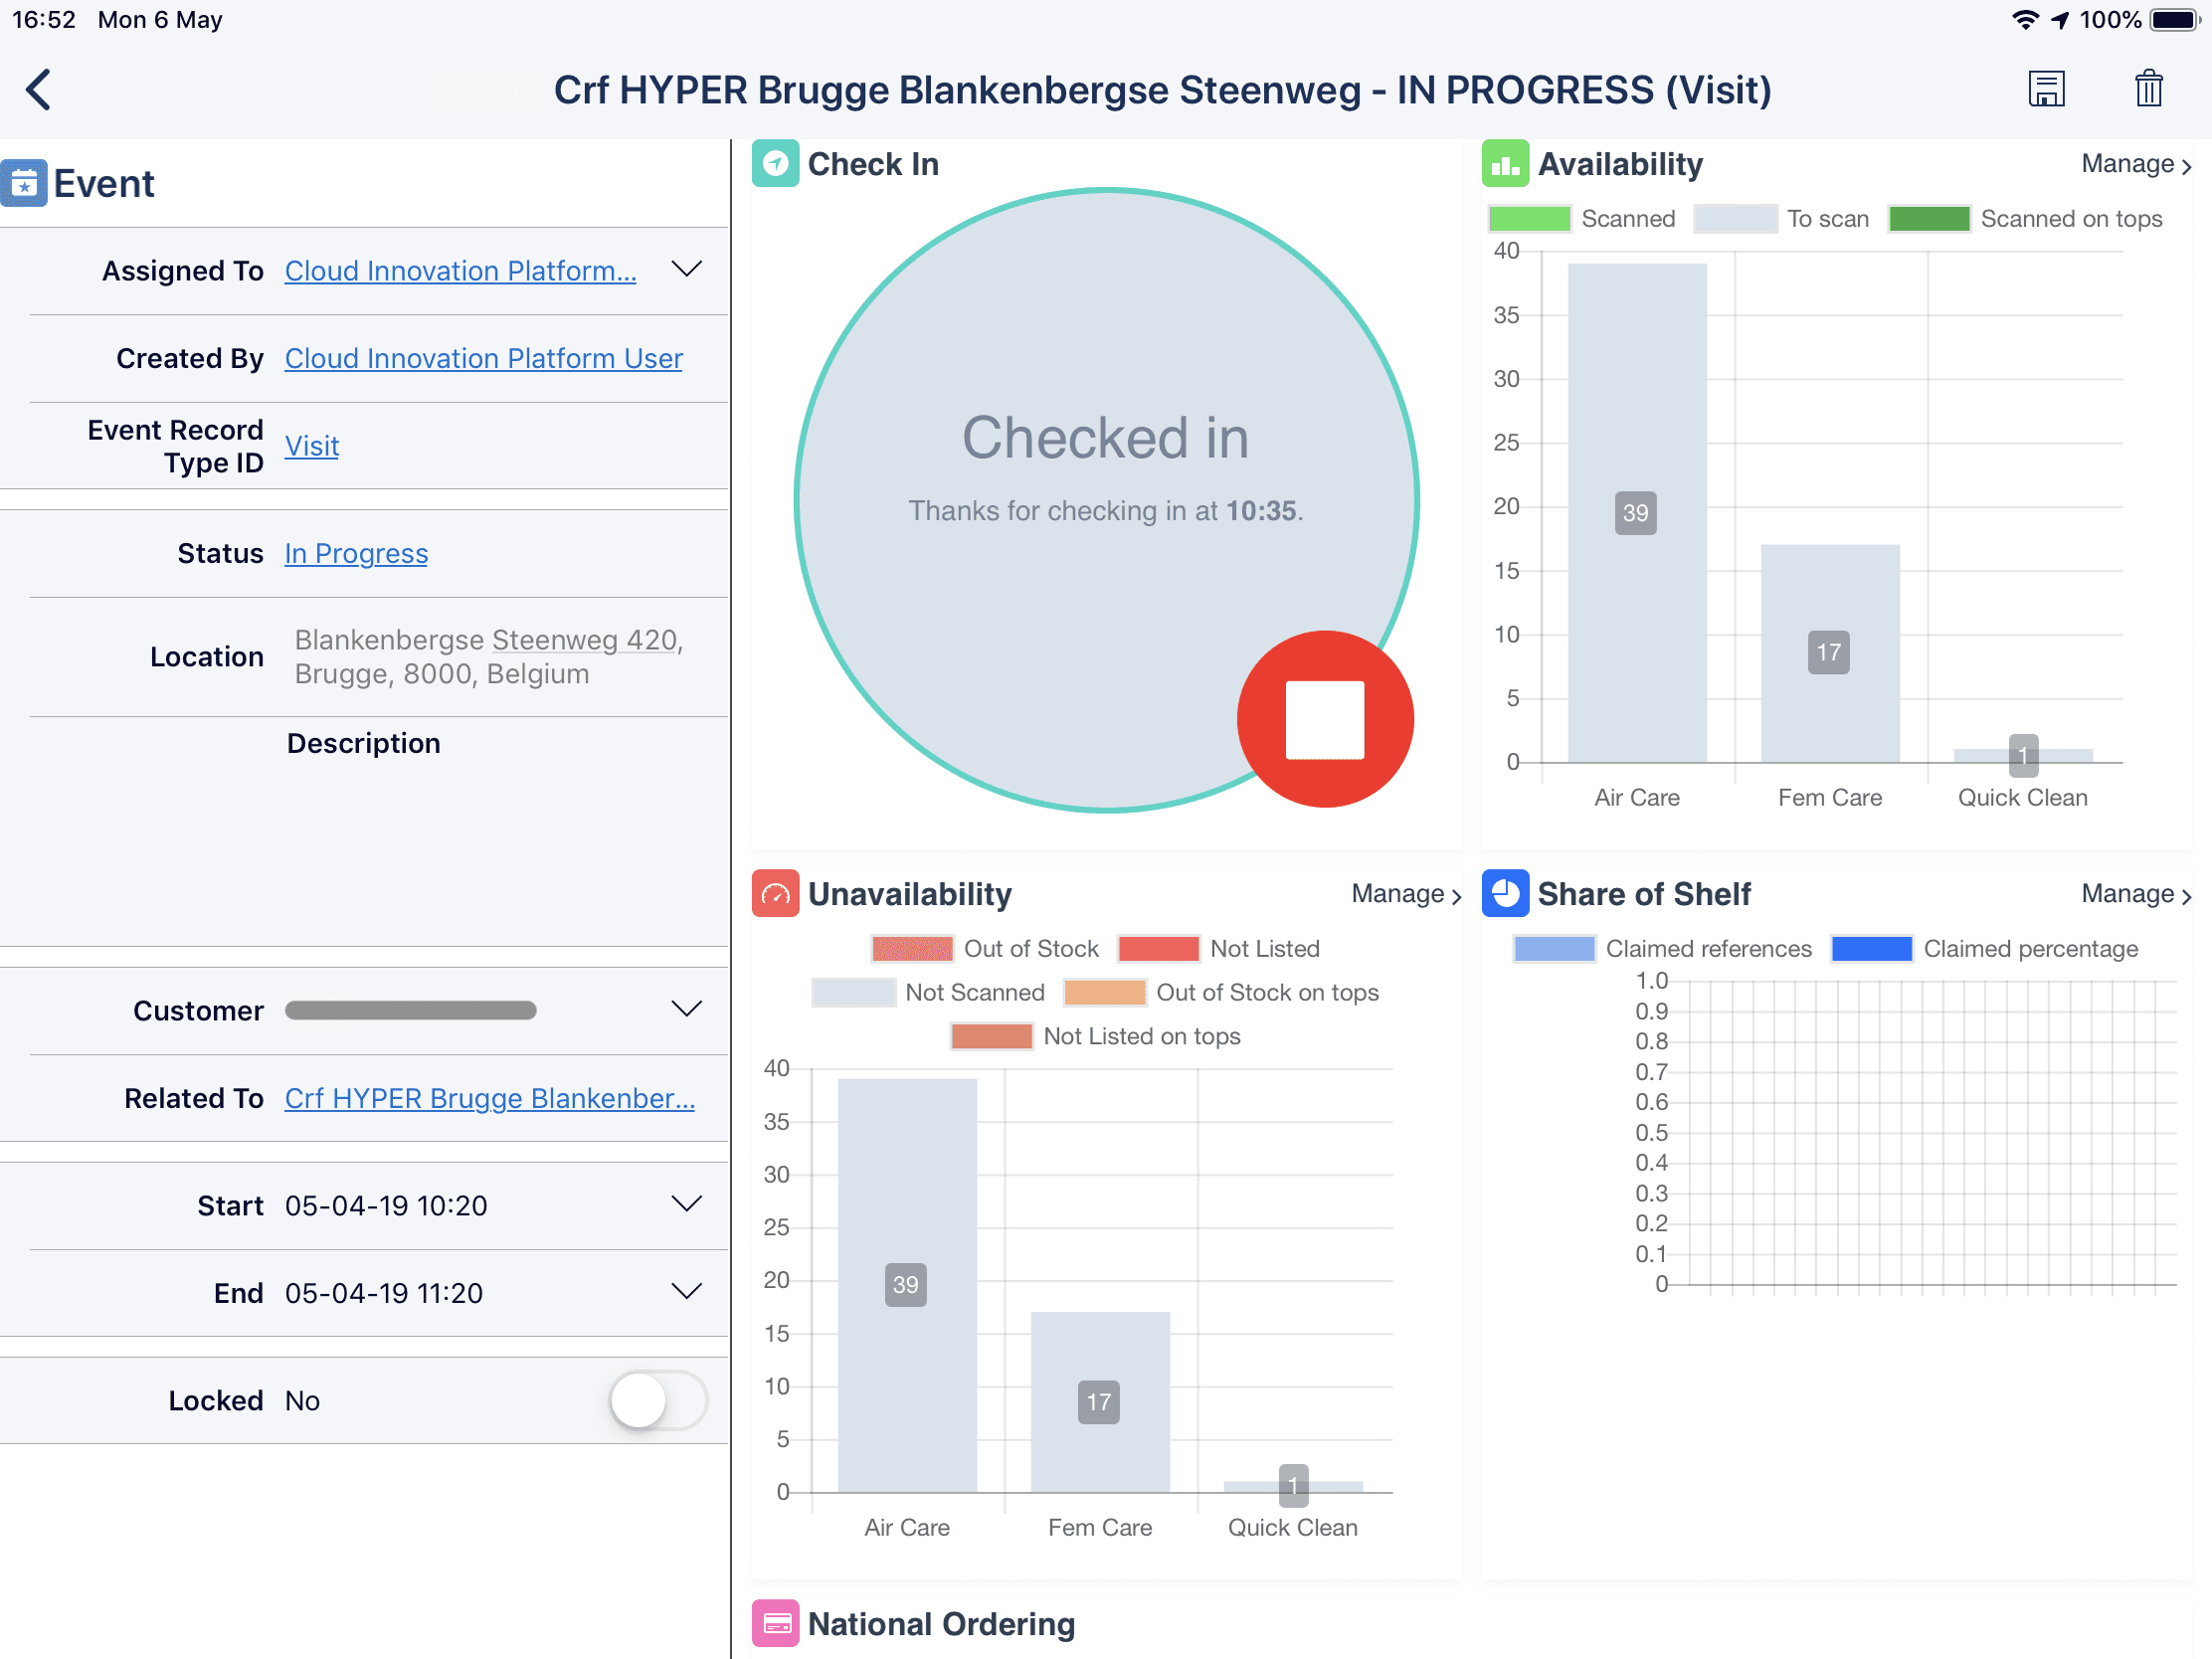The image size is (2212, 1659).
Task: Tap the Blankenbergse Steenweg location address
Action: pyautogui.click(x=489, y=657)
